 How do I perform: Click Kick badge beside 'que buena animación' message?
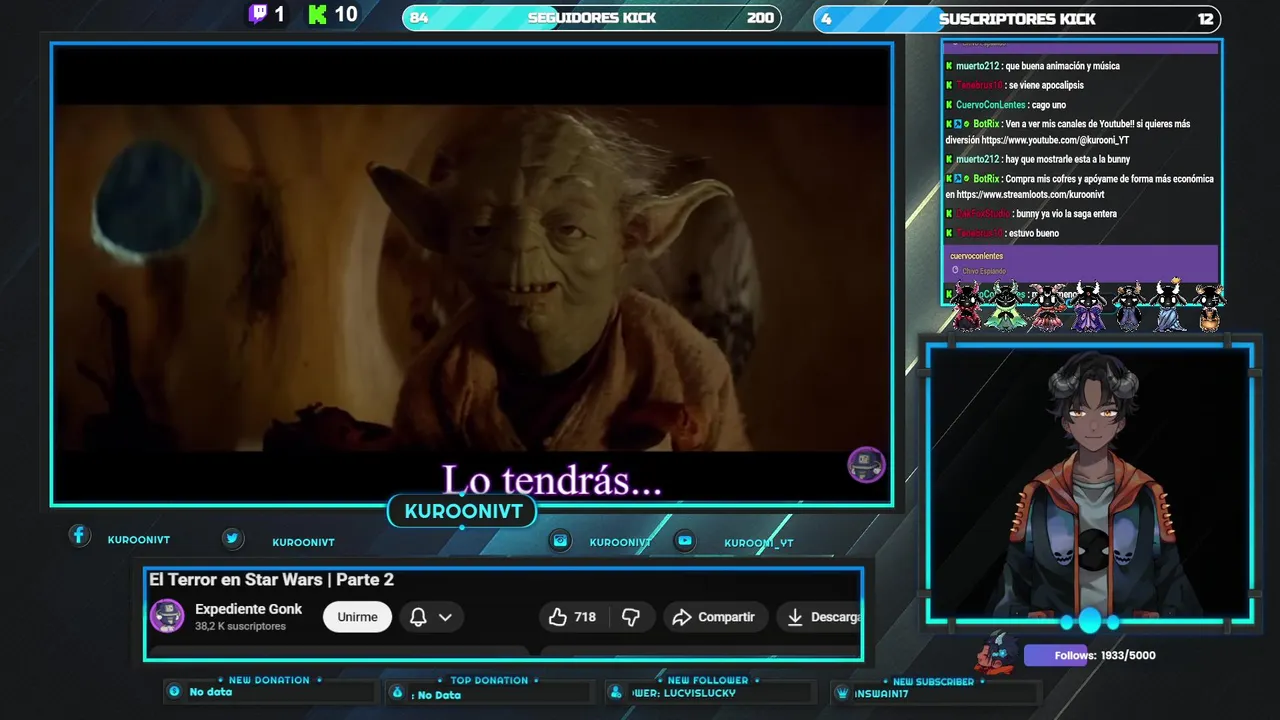pyautogui.click(x=949, y=66)
